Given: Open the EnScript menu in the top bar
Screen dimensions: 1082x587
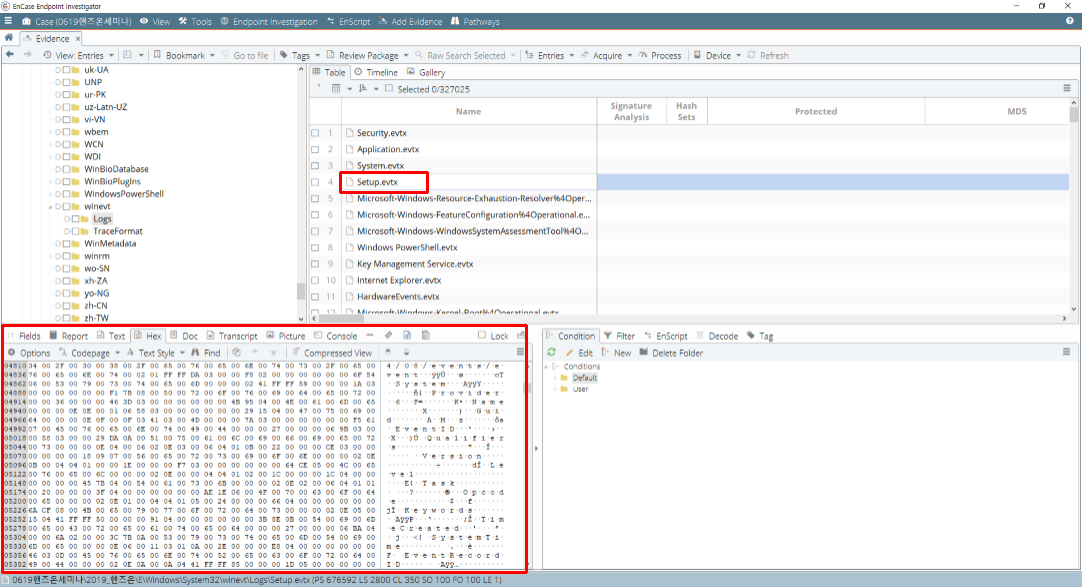Looking at the screenshot, I should tap(348, 21).
